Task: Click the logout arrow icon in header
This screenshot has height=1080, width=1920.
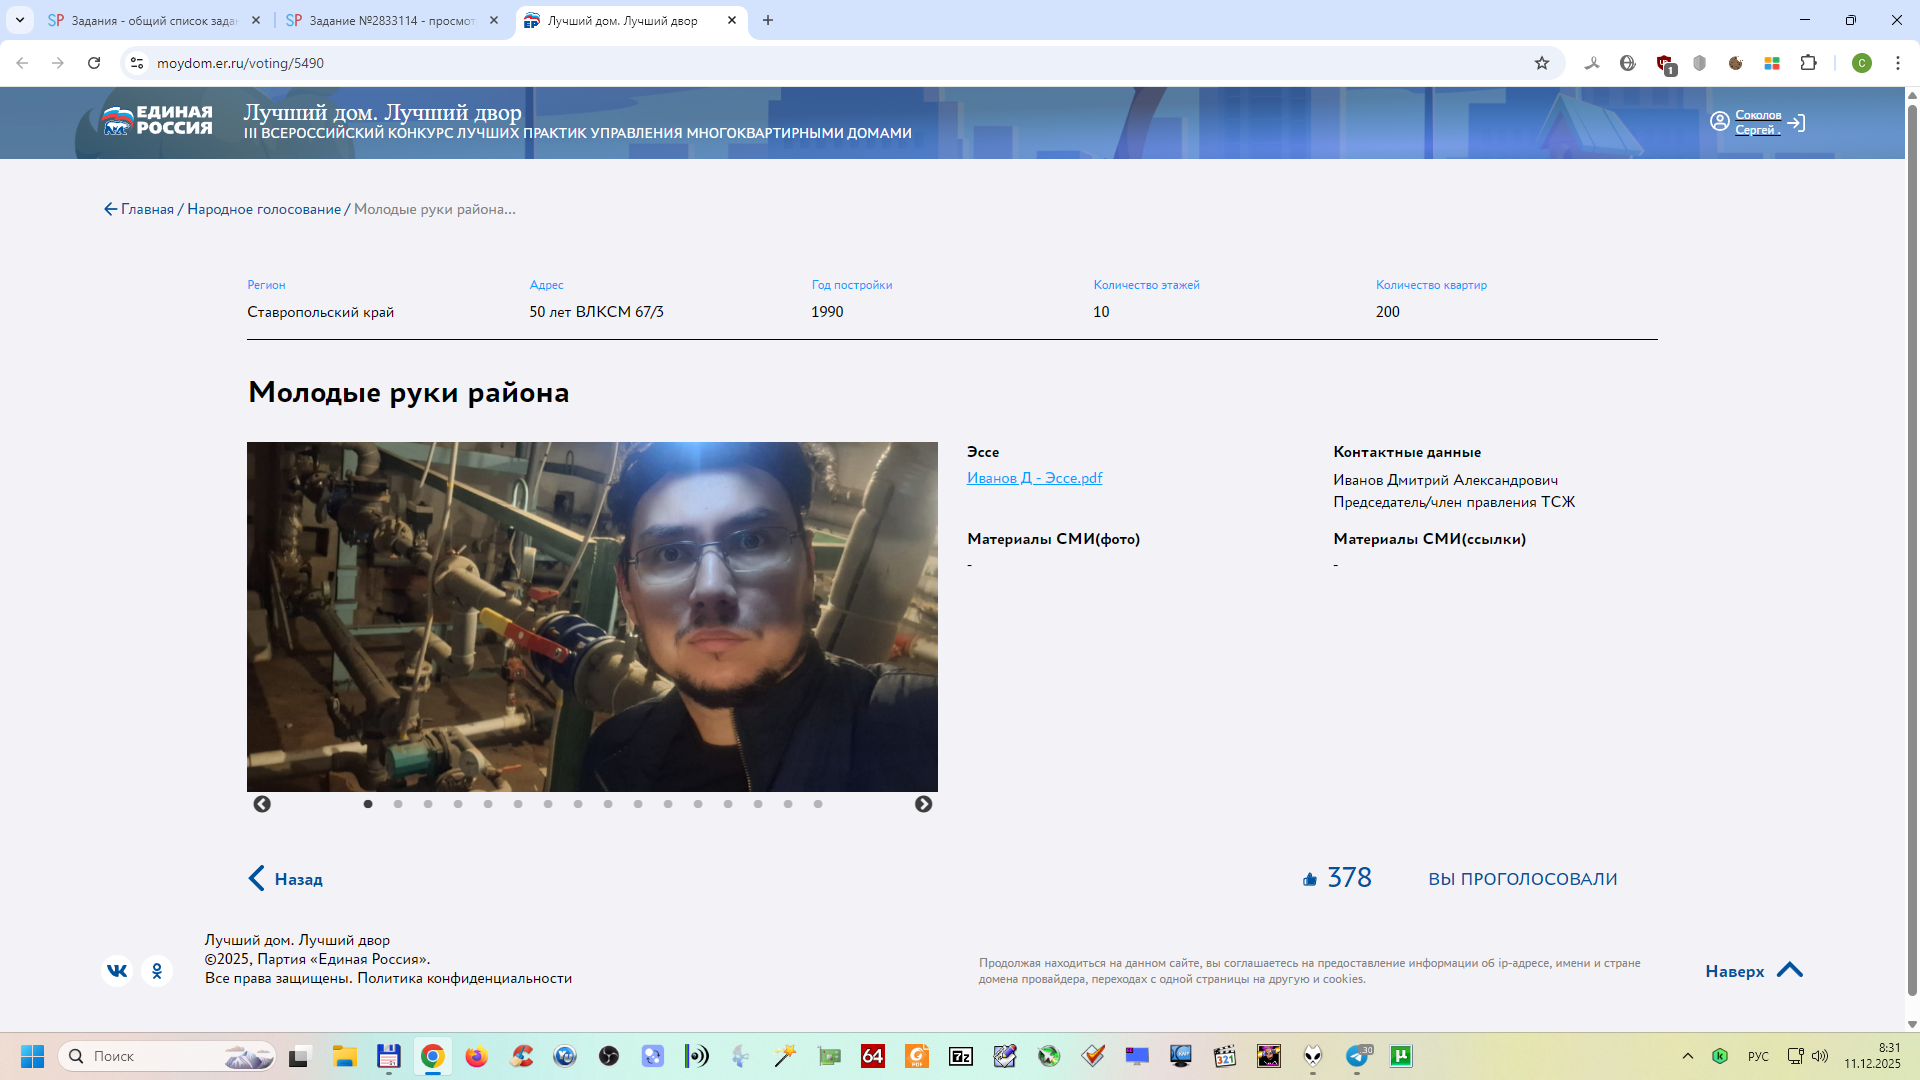Action: tap(1796, 123)
